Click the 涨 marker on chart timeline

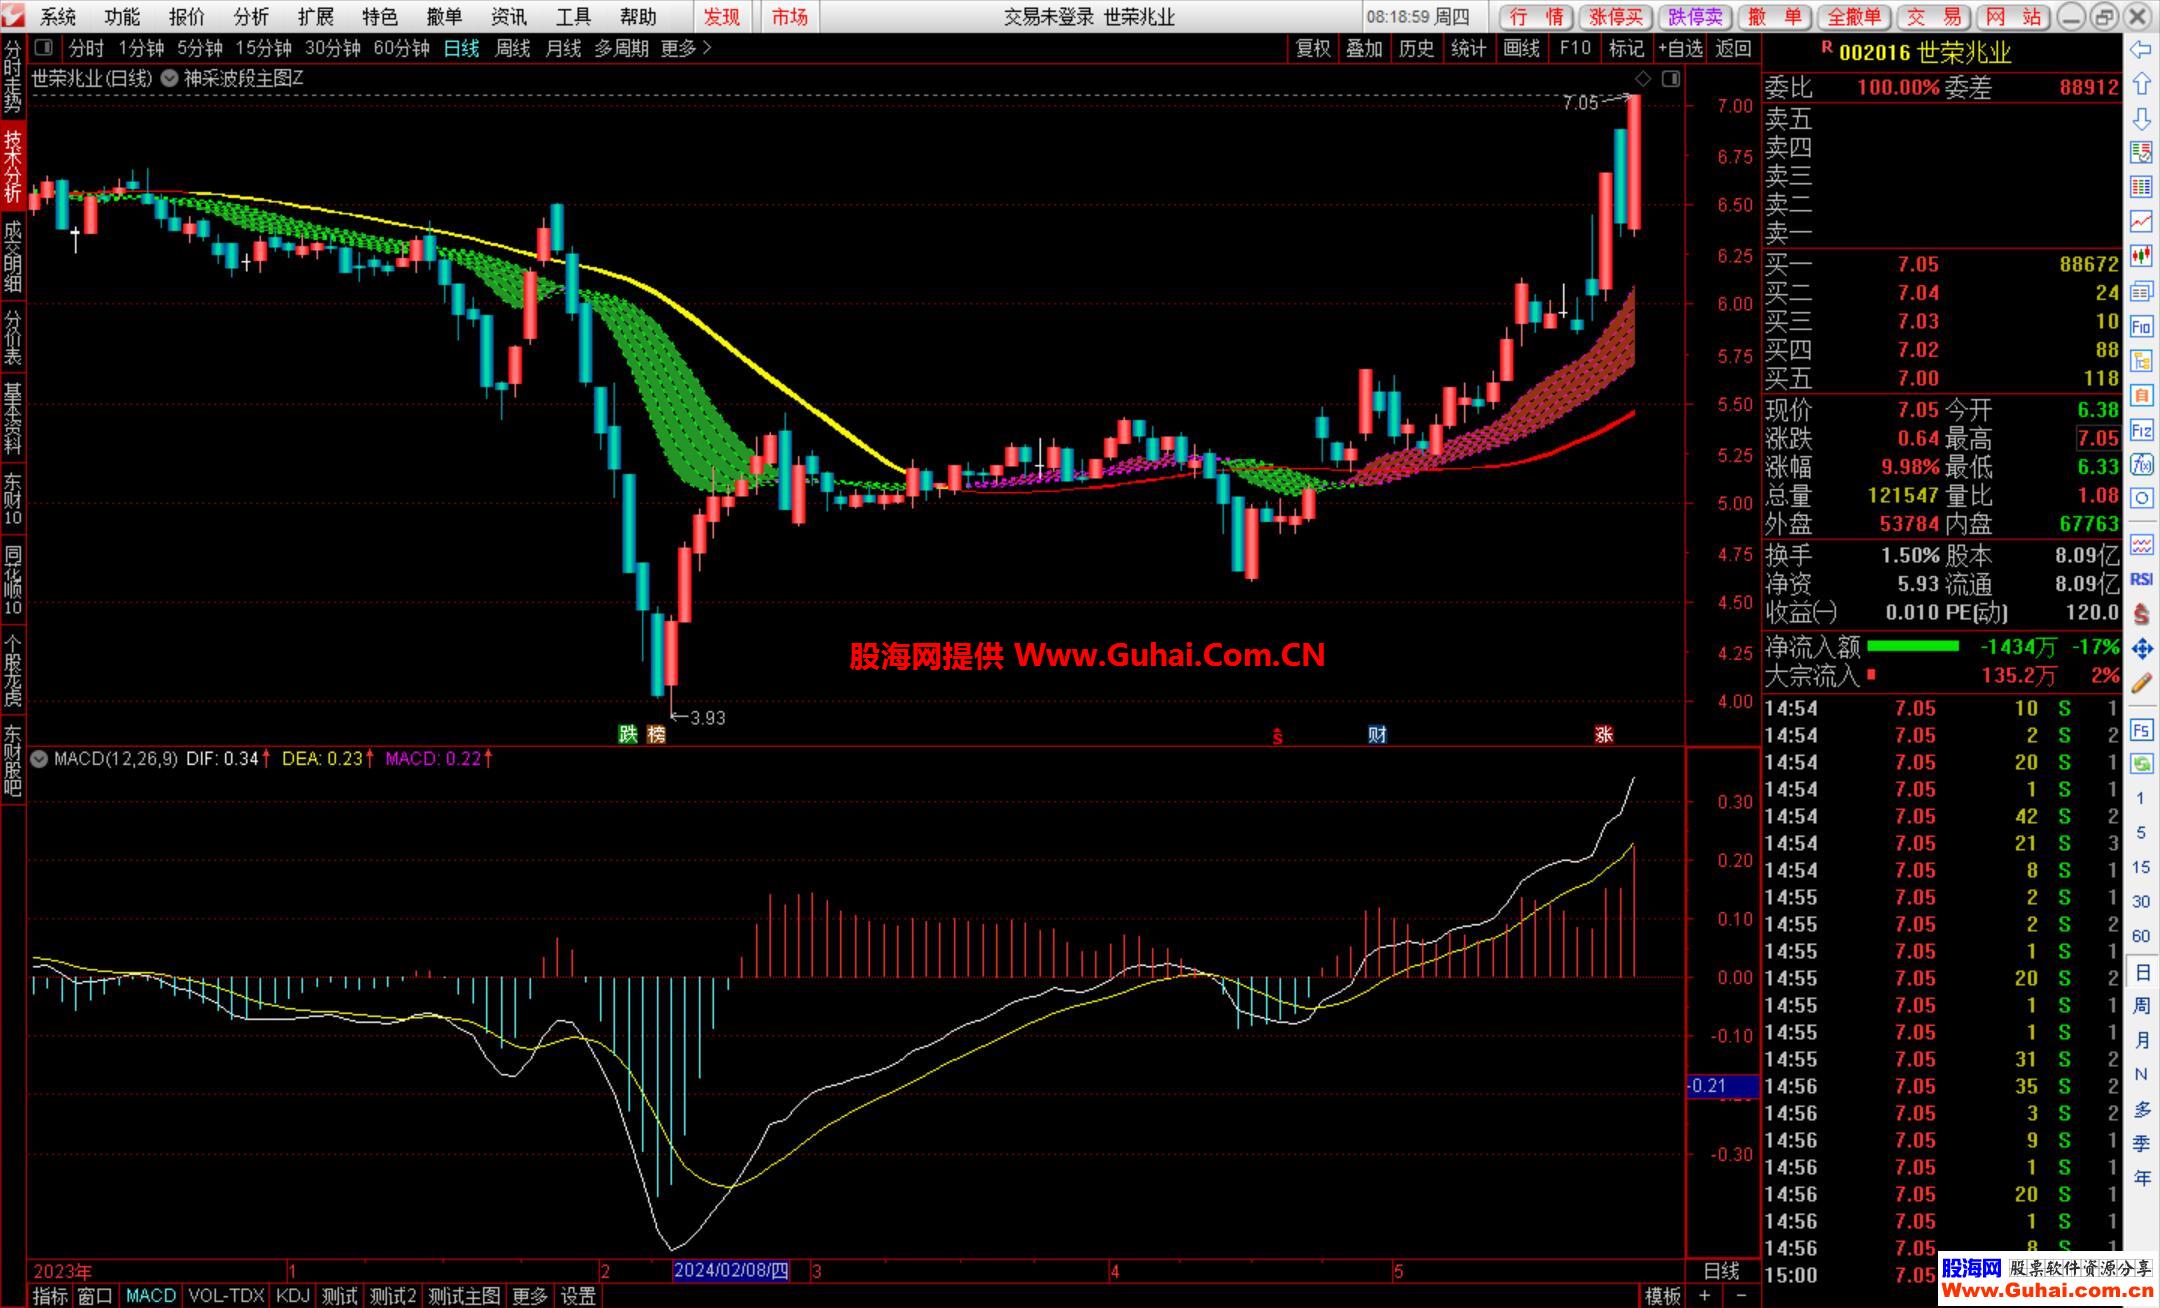click(1604, 735)
